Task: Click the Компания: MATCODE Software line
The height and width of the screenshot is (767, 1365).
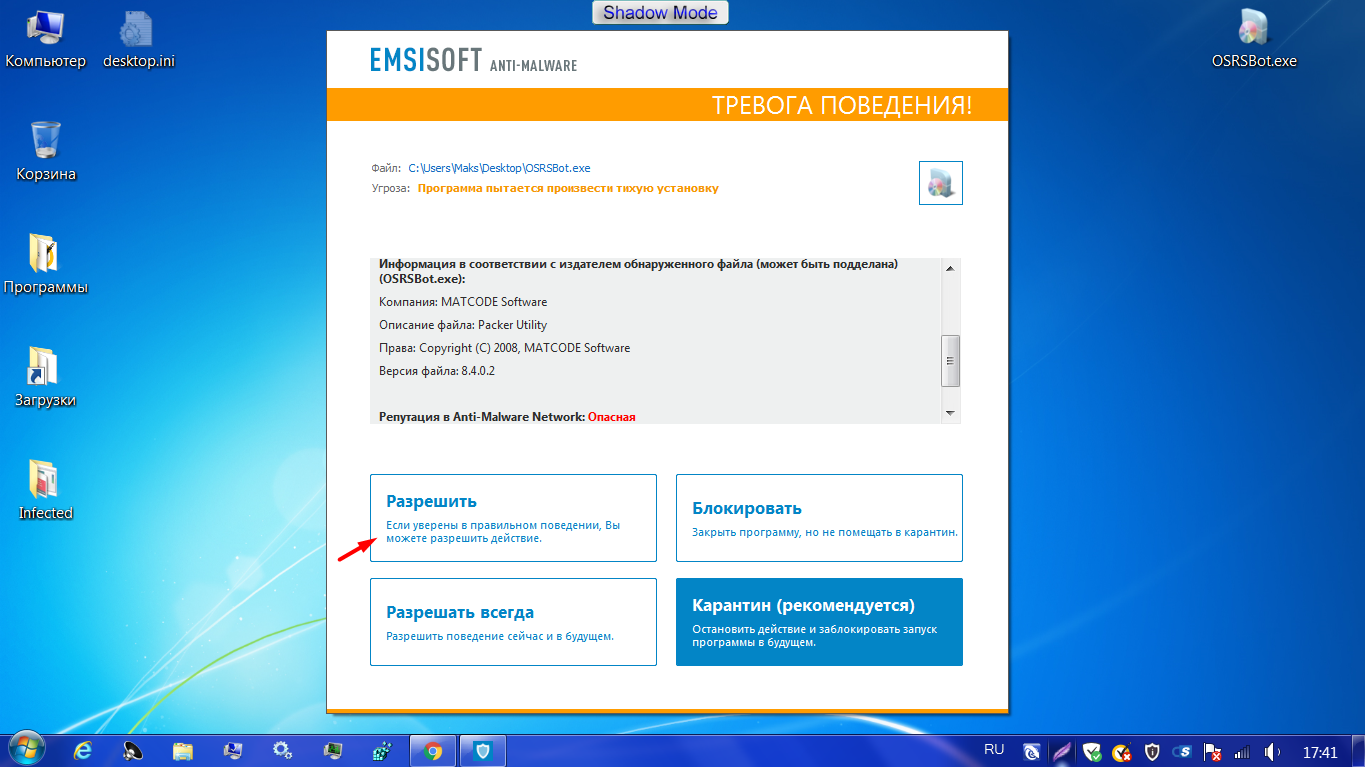Action: pyautogui.click(x=463, y=301)
